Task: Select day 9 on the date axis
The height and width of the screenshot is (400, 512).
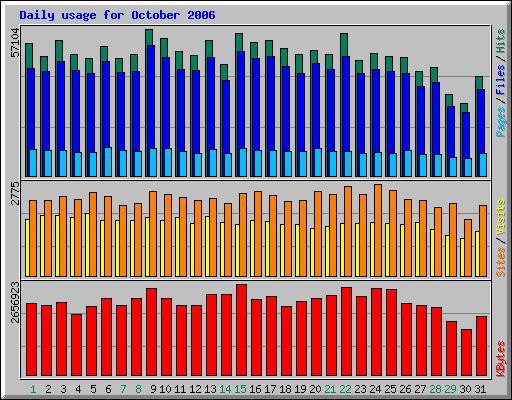Action: coord(153,389)
